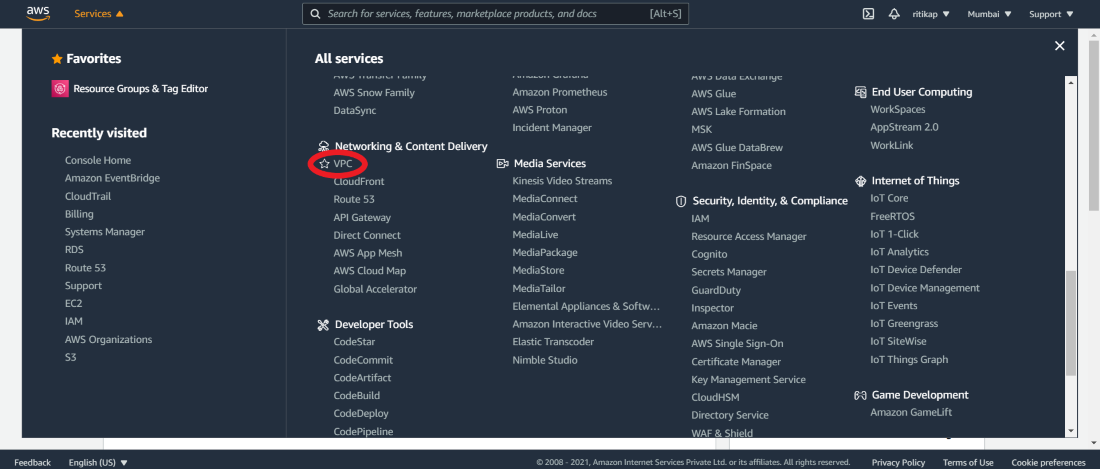Open IoT Core
1100x469 pixels.
click(889, 198)
